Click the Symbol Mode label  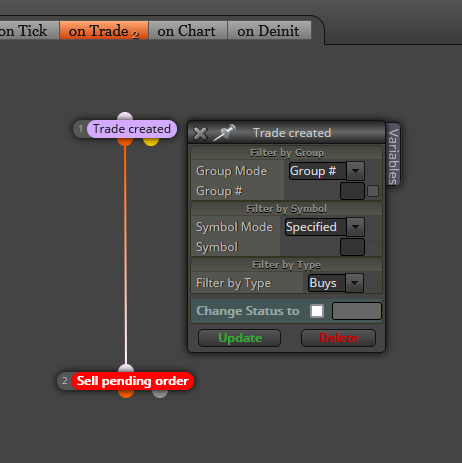click(x=234, y=227)
